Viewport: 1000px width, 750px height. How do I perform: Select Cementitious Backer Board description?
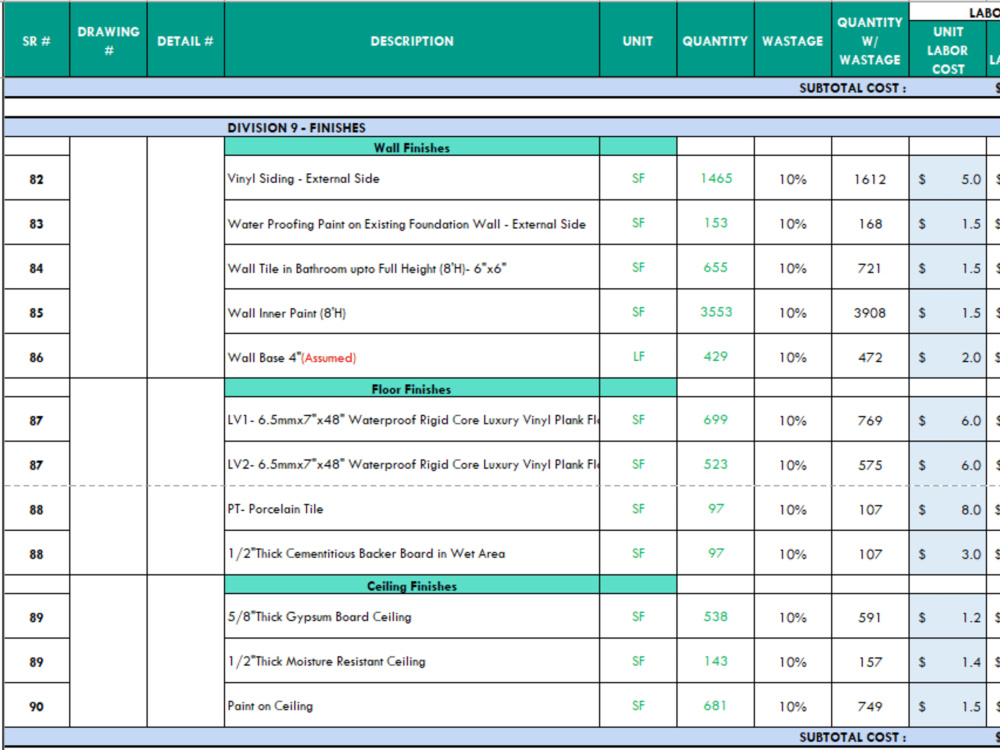[x=412, y=554]
